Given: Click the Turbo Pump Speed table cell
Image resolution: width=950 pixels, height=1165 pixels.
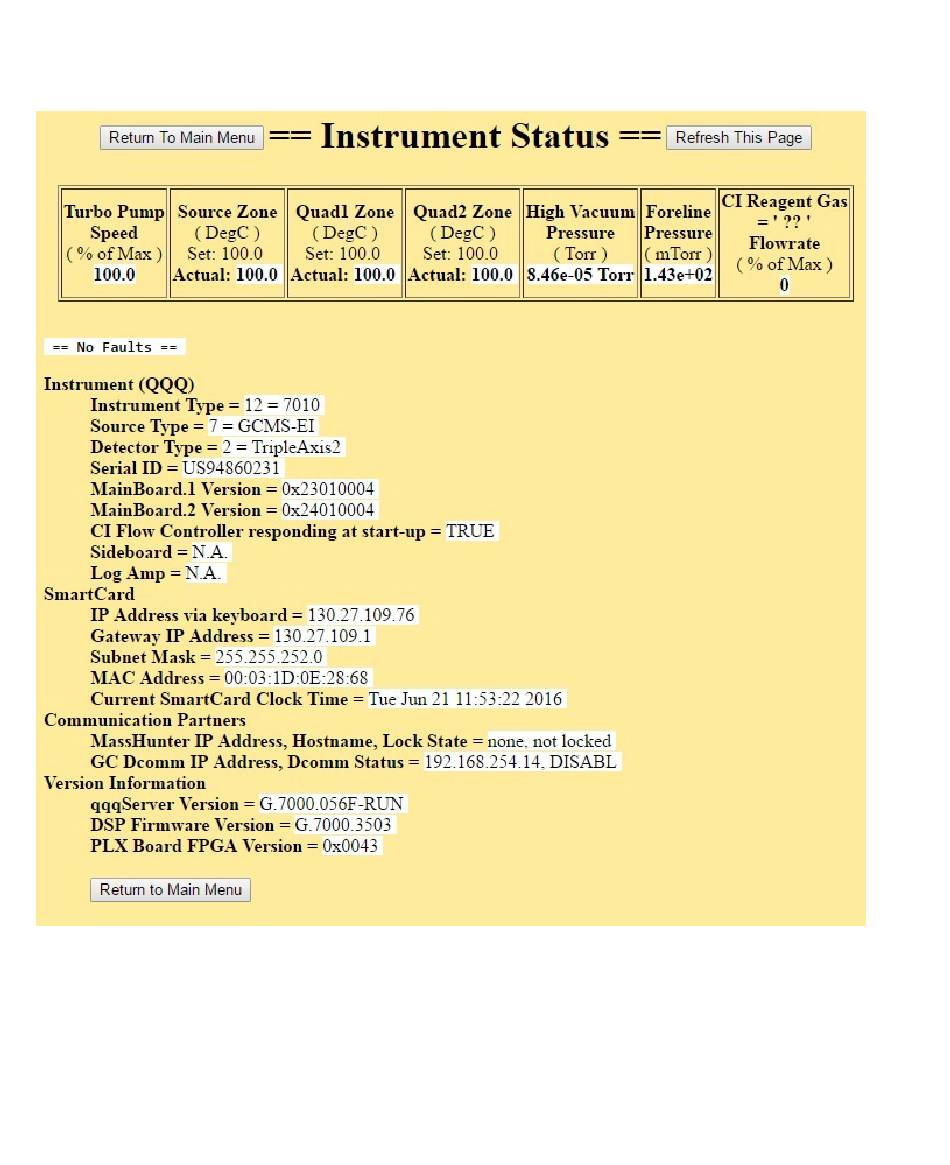Looking at the screenshot, I should (x=113, y=243).
